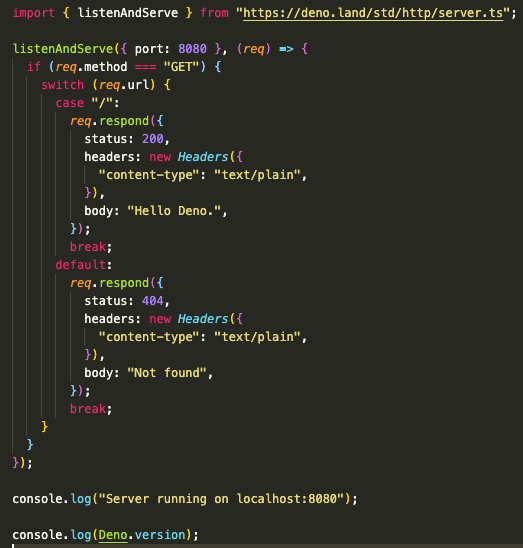
Task: Click 'respond' in the call following default:
Action: point(124,283)
